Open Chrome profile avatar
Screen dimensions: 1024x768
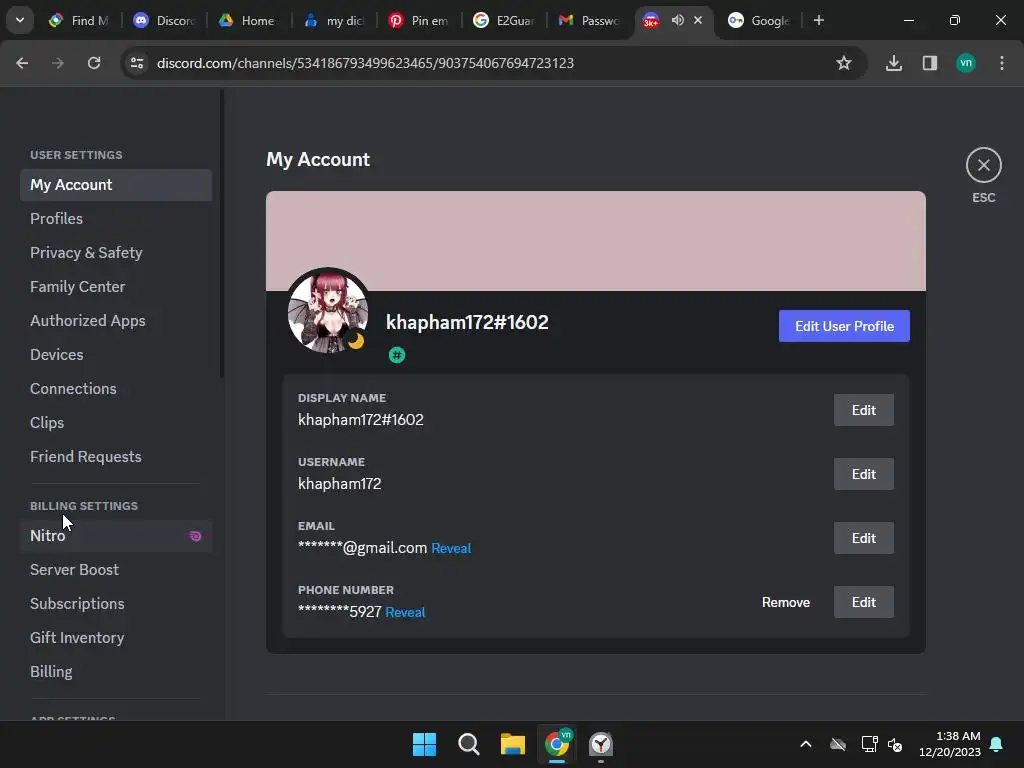pyautogui.click(x=966, y=63)
